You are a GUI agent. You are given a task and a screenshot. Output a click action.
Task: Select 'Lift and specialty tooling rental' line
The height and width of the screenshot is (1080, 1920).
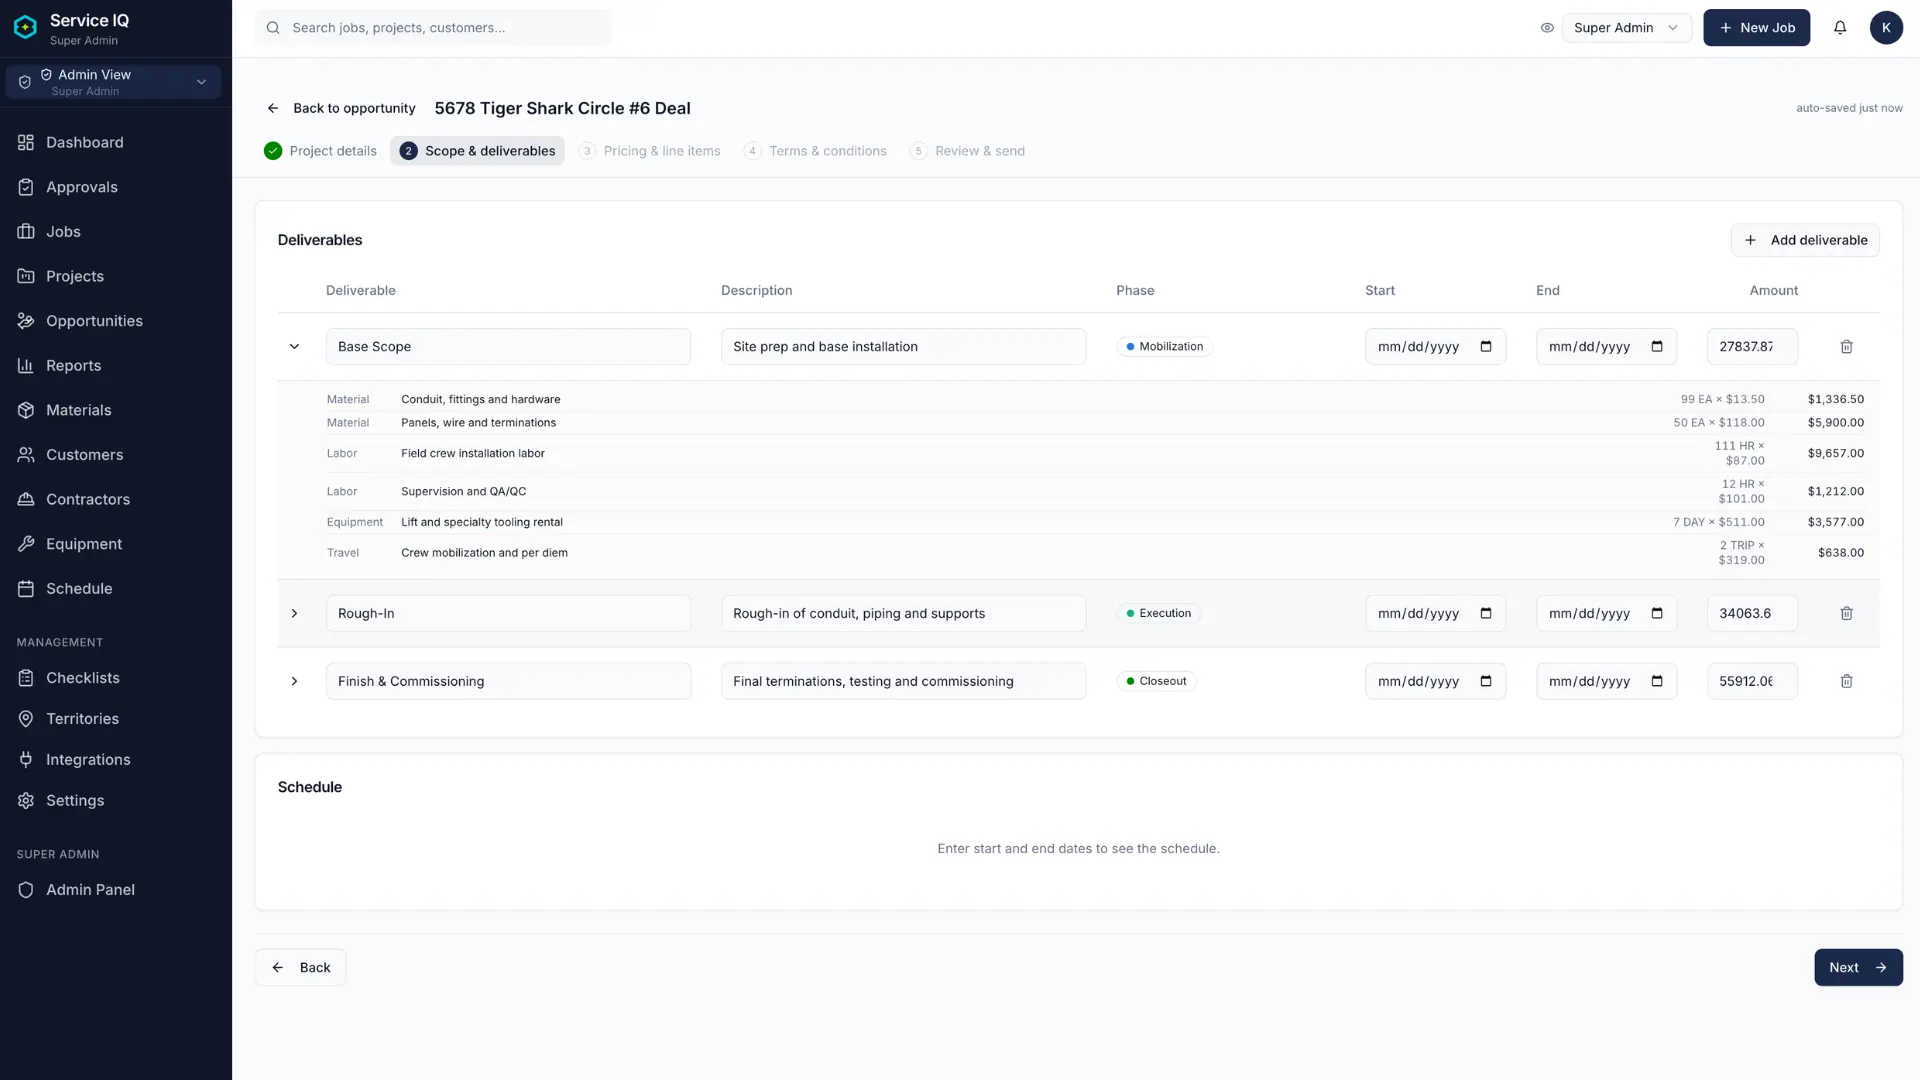[x=482, y=522]
